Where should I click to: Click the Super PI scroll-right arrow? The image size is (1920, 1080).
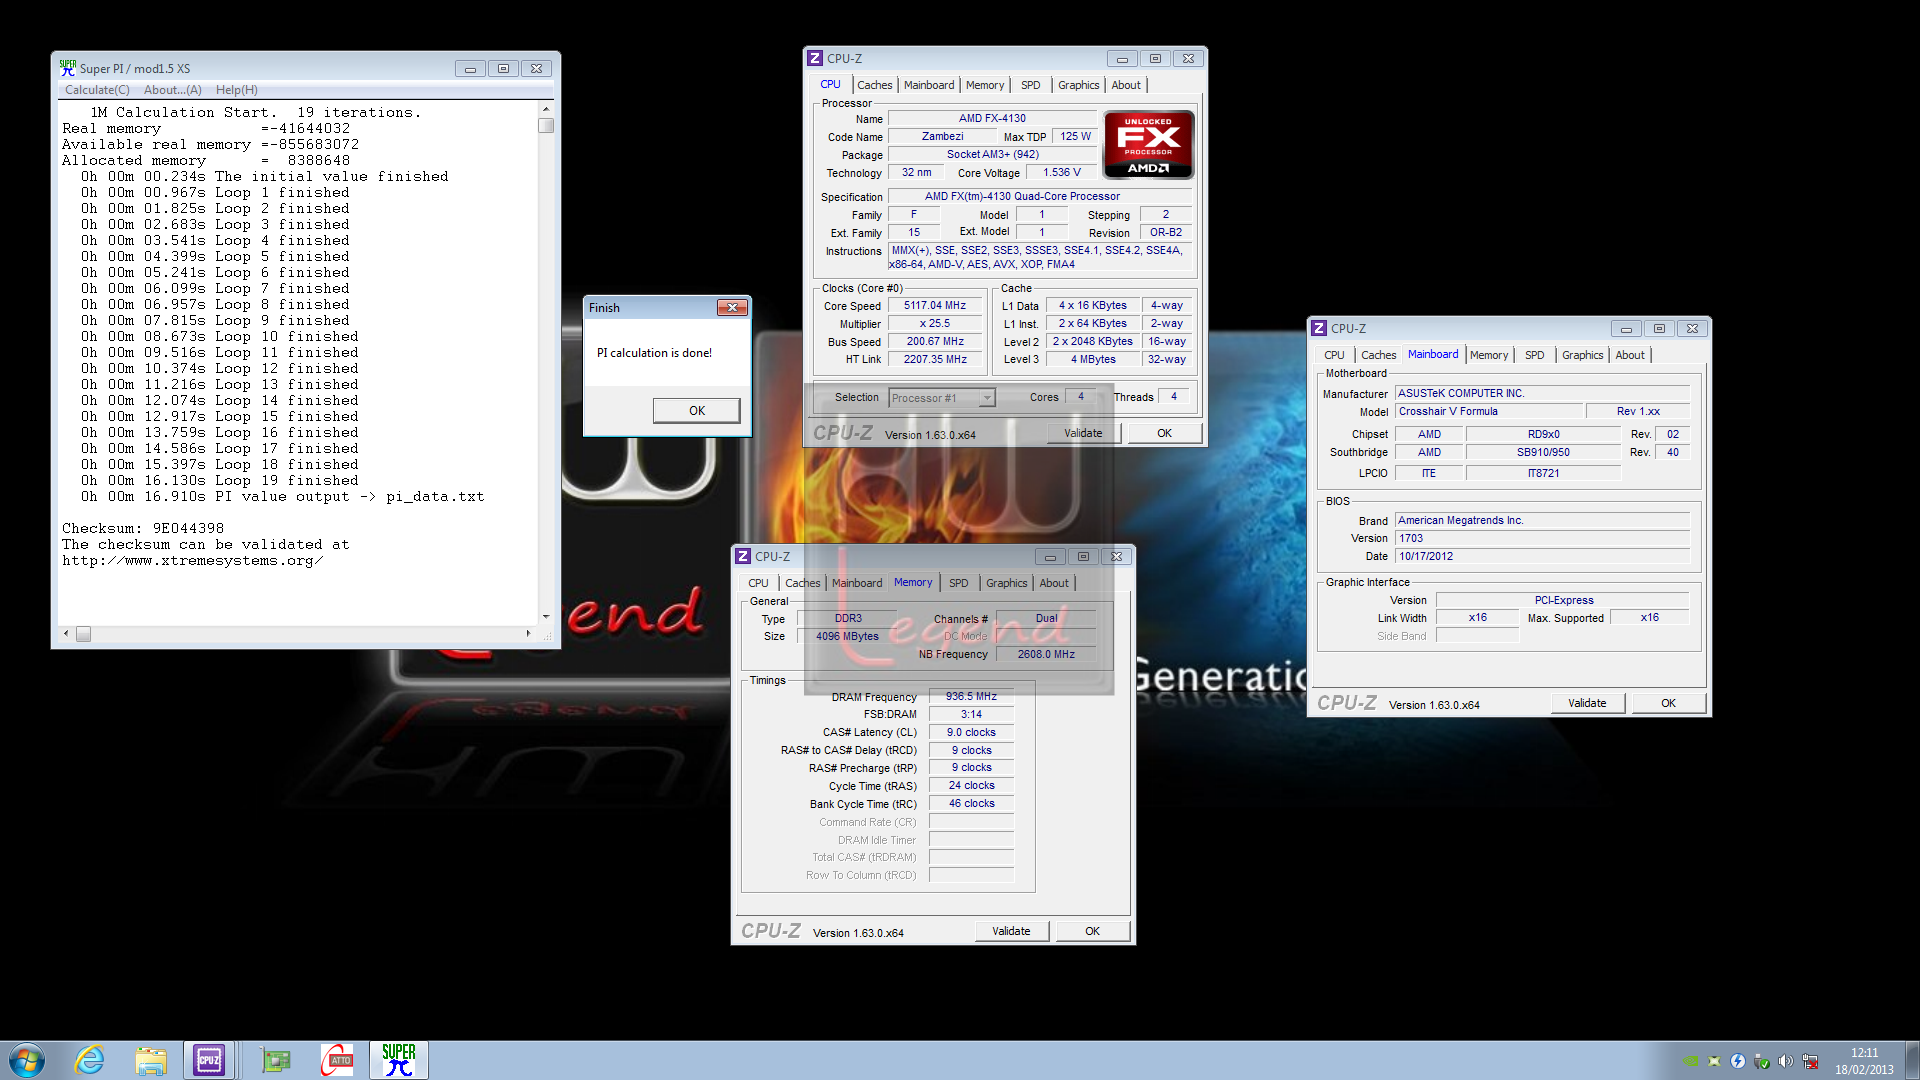528,633
